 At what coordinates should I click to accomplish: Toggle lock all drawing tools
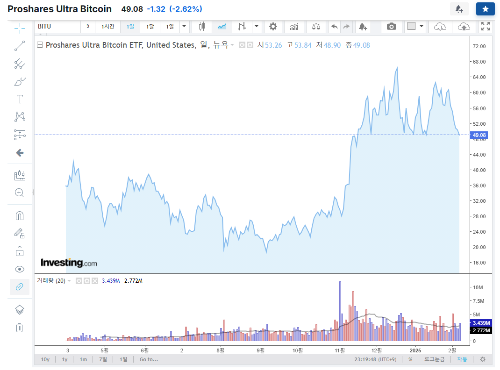click(20, 251)
